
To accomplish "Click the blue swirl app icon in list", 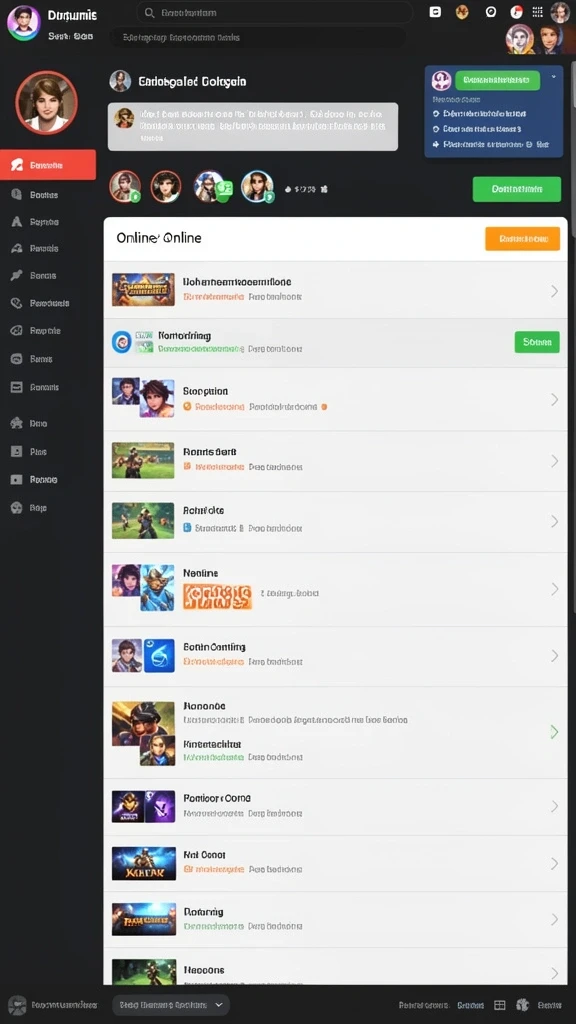I will [x=159, y=656].
